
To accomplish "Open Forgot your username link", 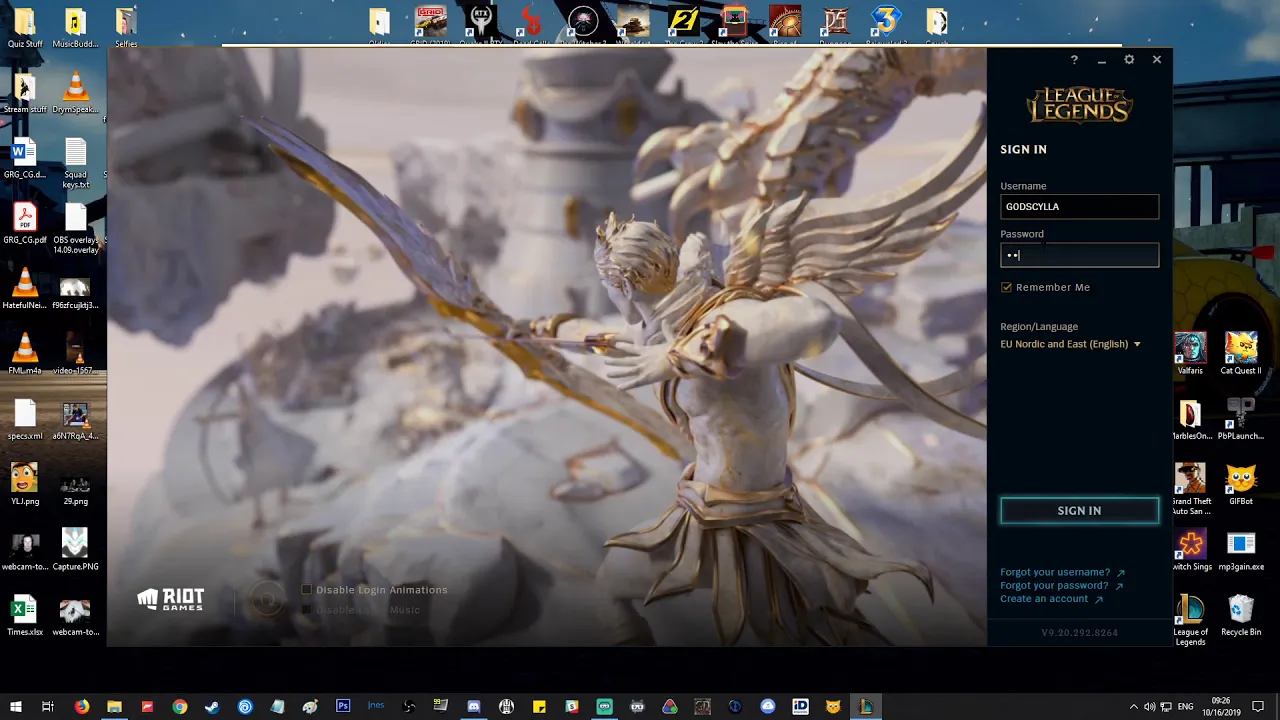I will (x=1062, y=572).
